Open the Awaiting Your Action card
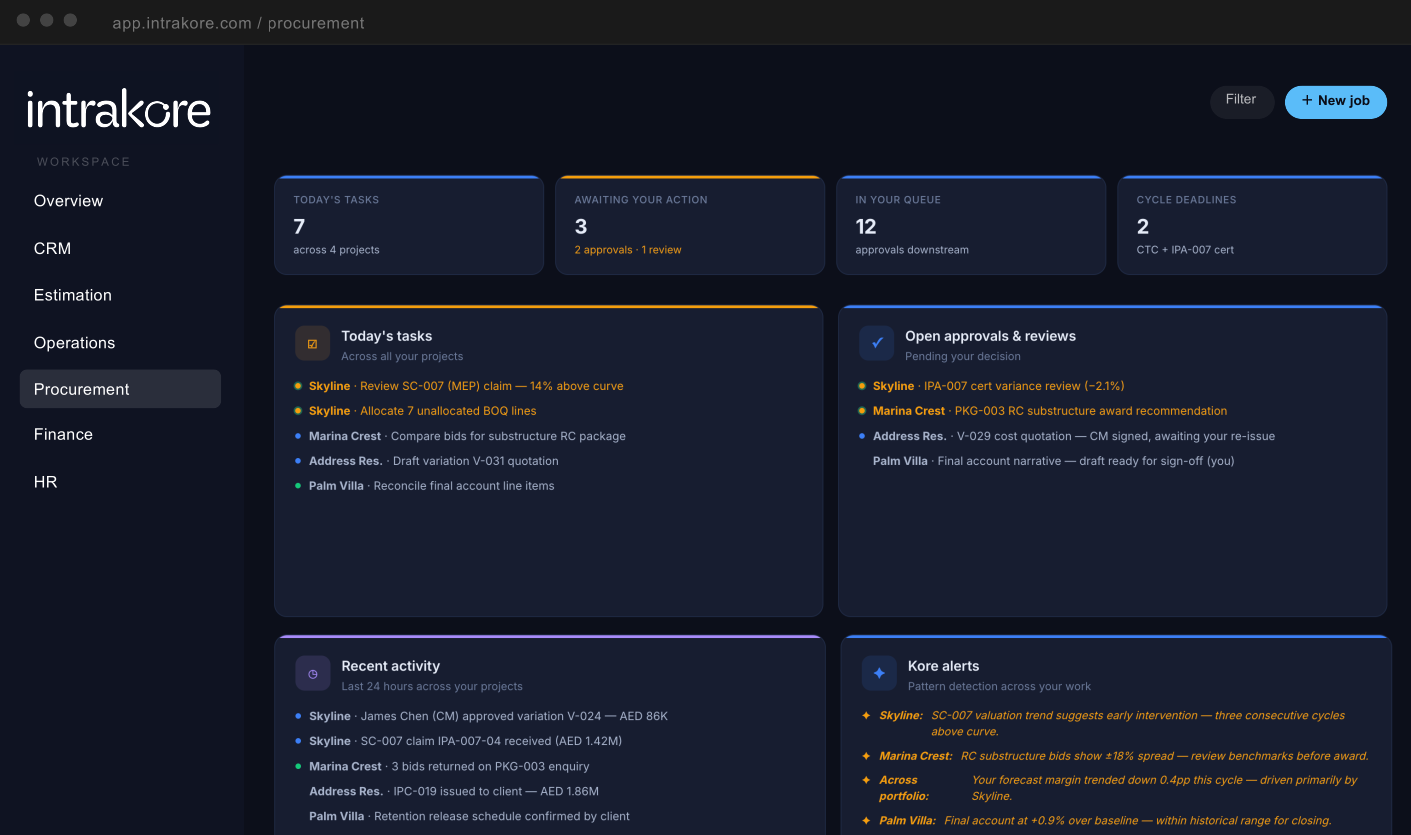The width and height of the screenshot is (1411, 835). coord(690,225)
